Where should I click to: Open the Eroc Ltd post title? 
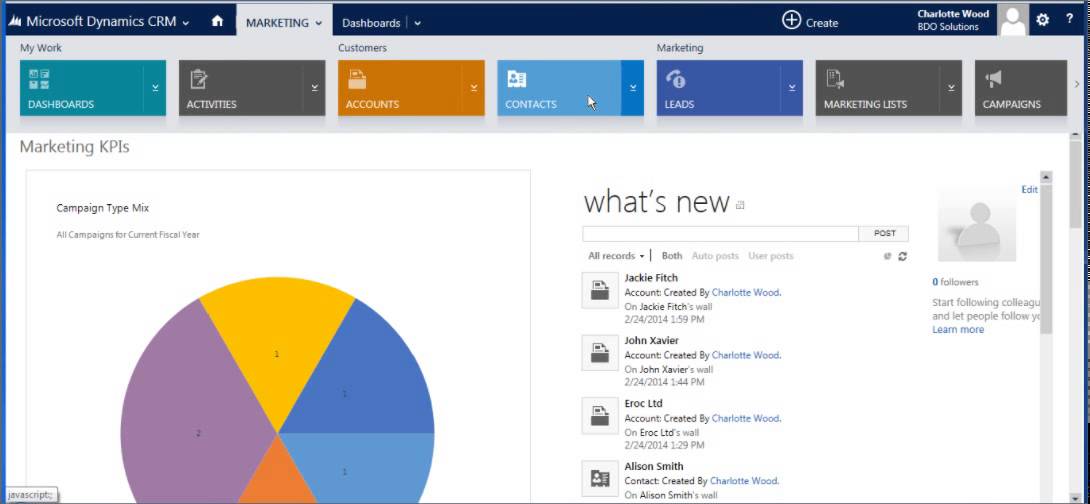[643, 404]
